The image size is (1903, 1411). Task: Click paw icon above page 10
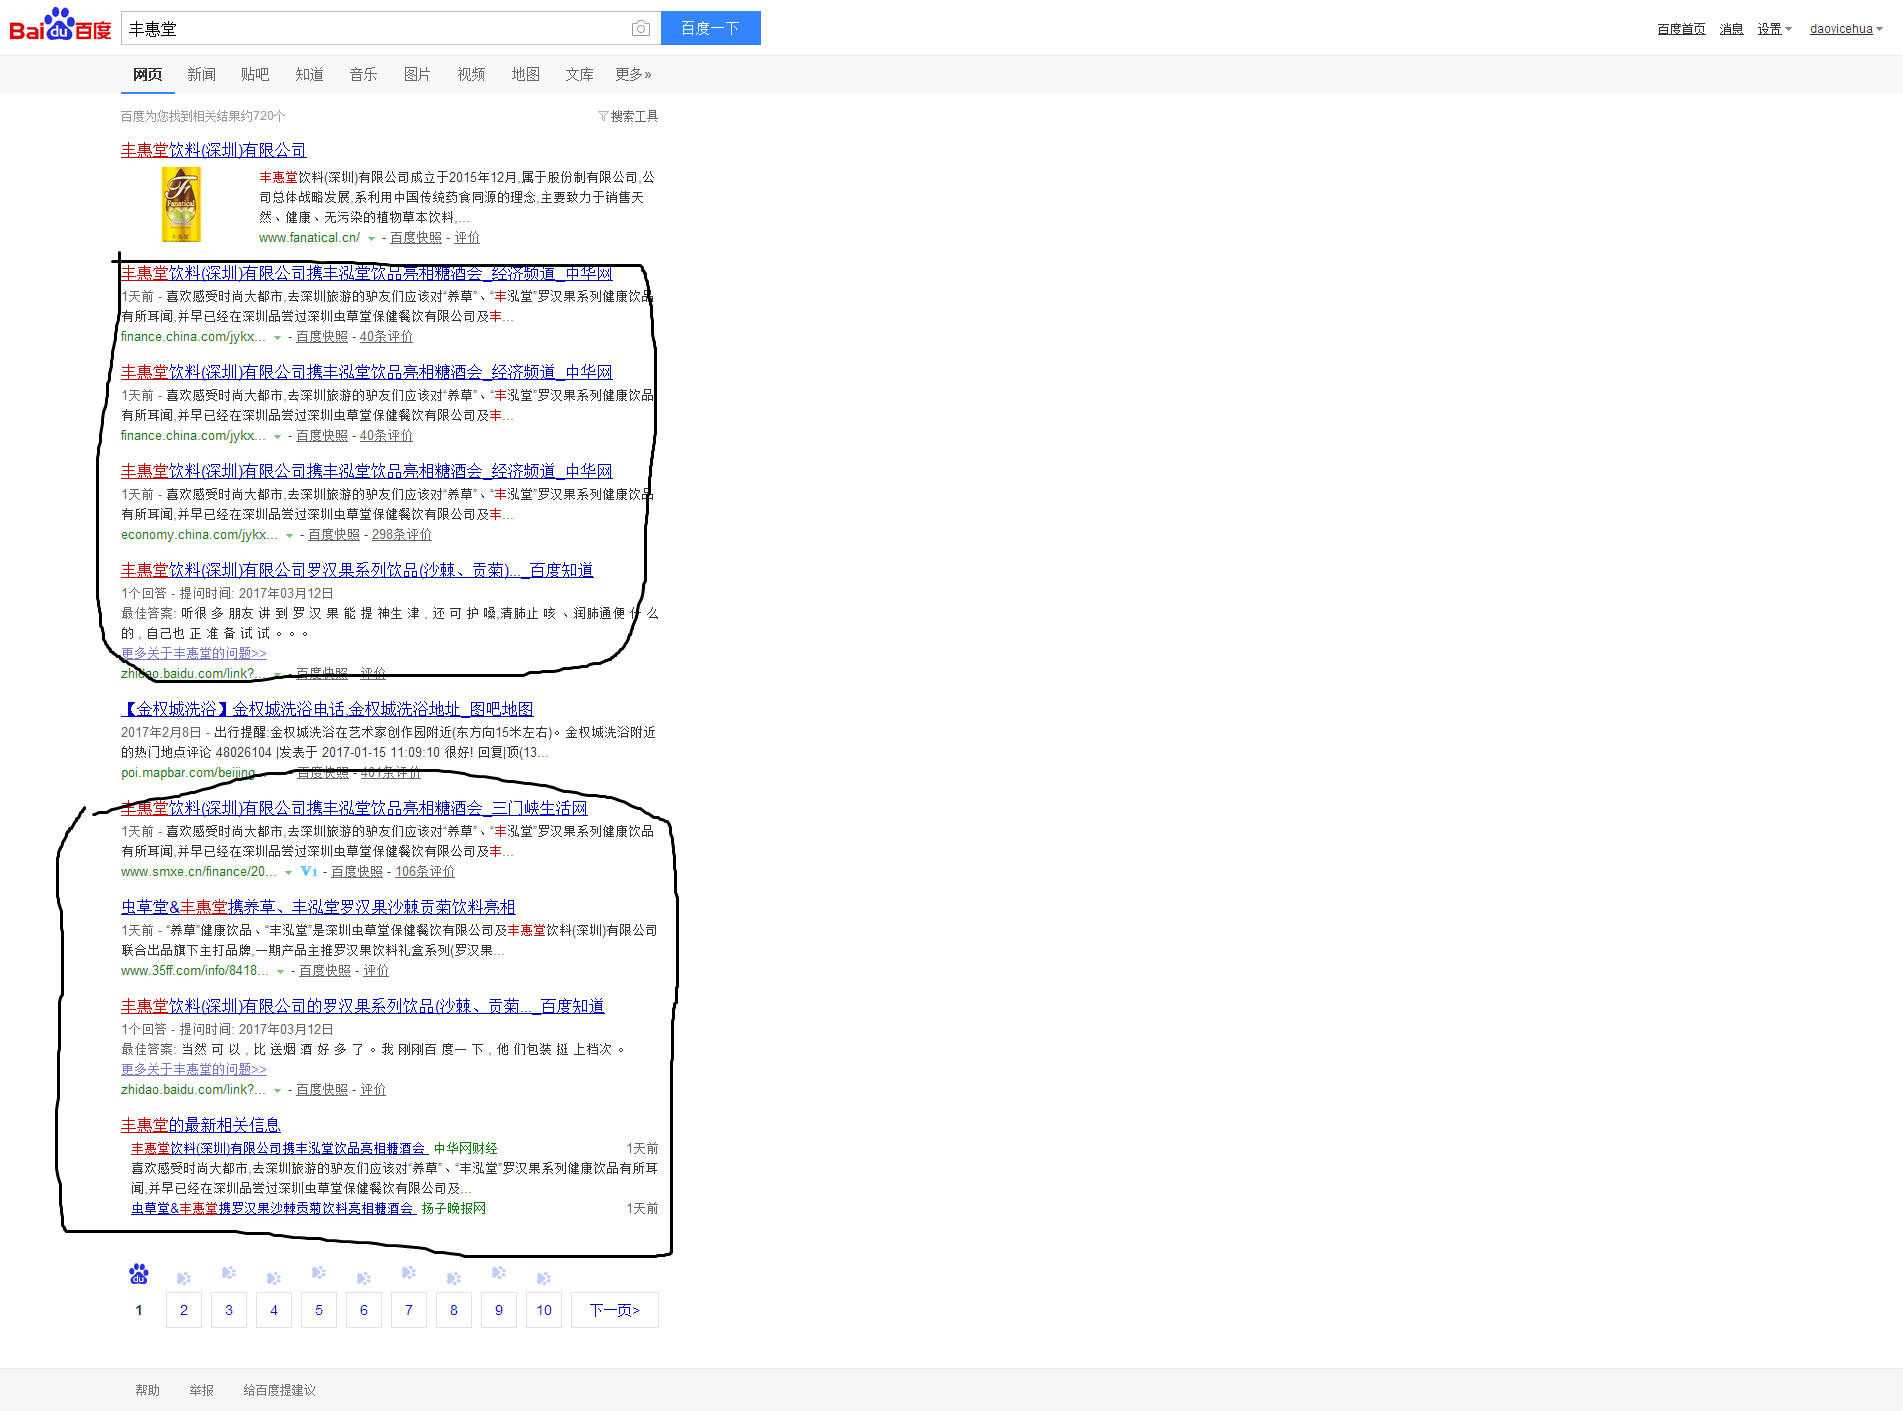(x=544, y=1278)
